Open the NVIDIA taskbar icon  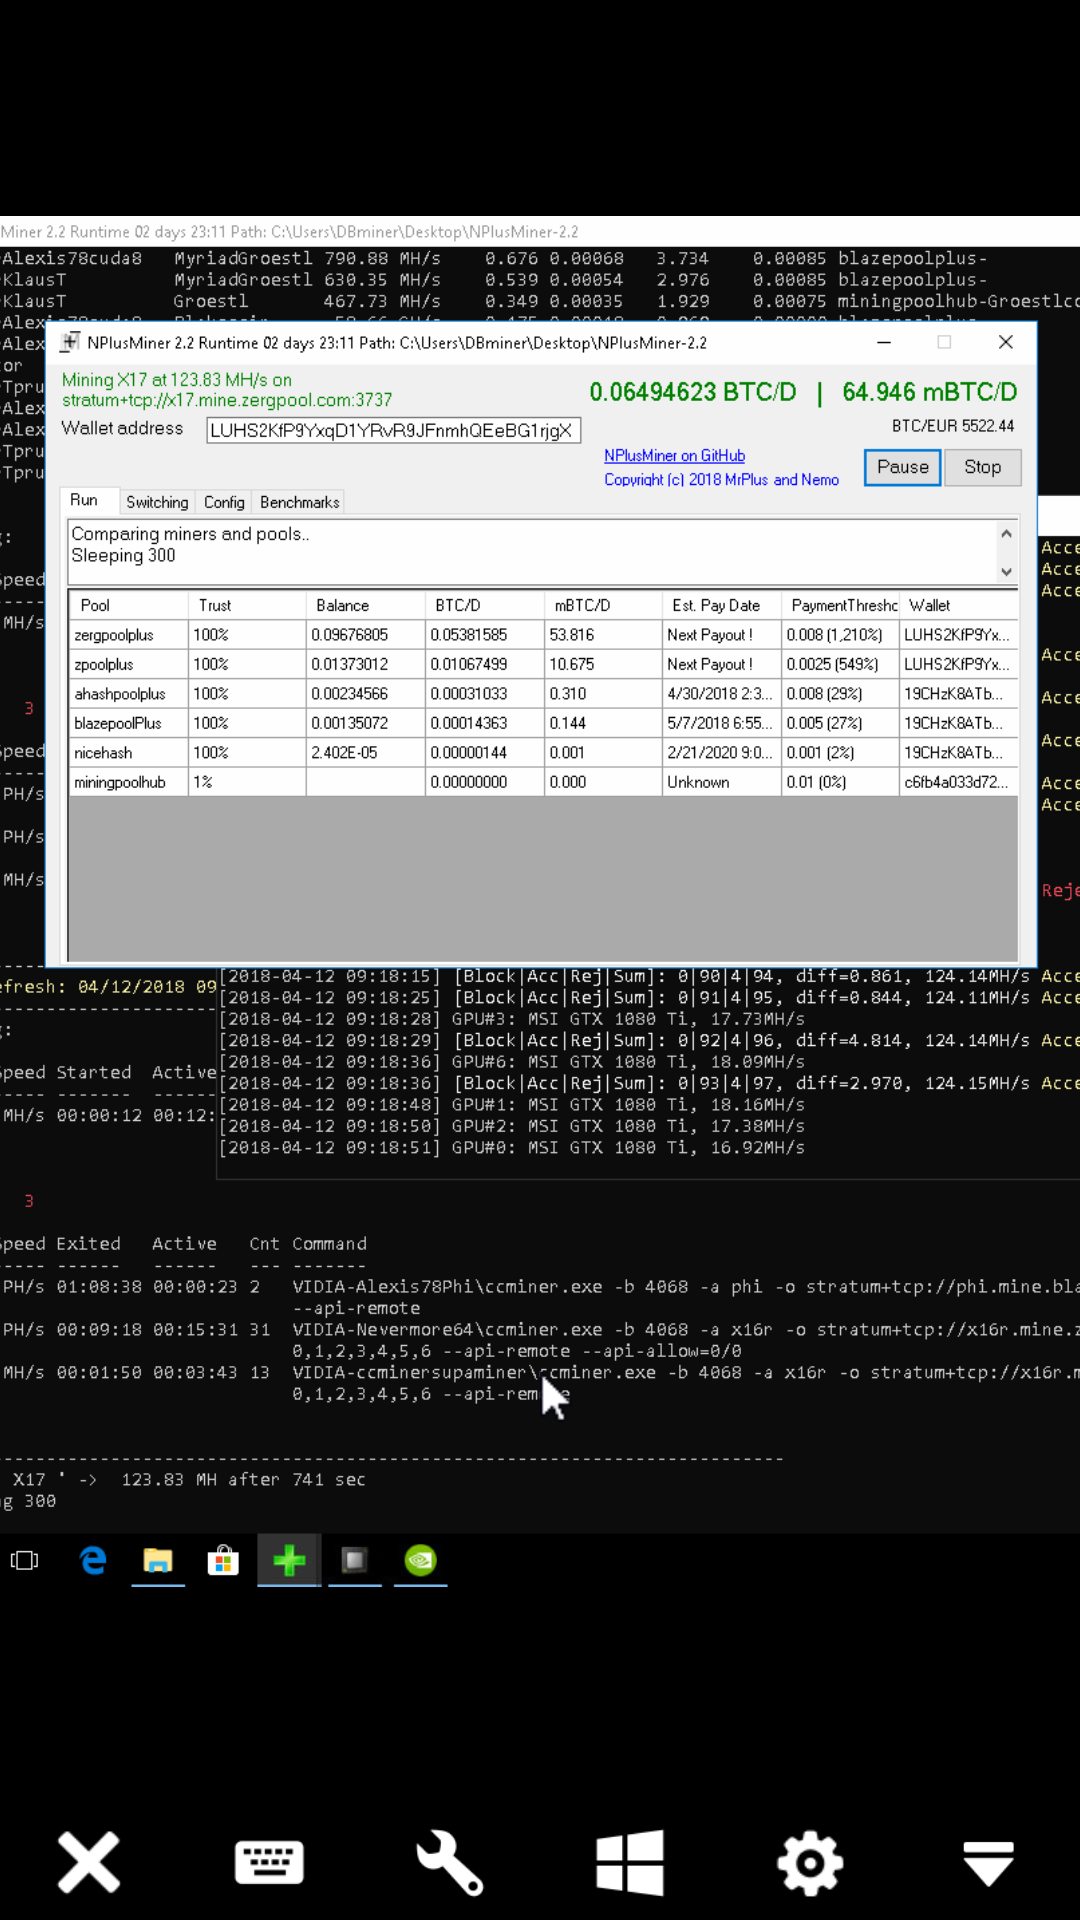click(420, 1560)
